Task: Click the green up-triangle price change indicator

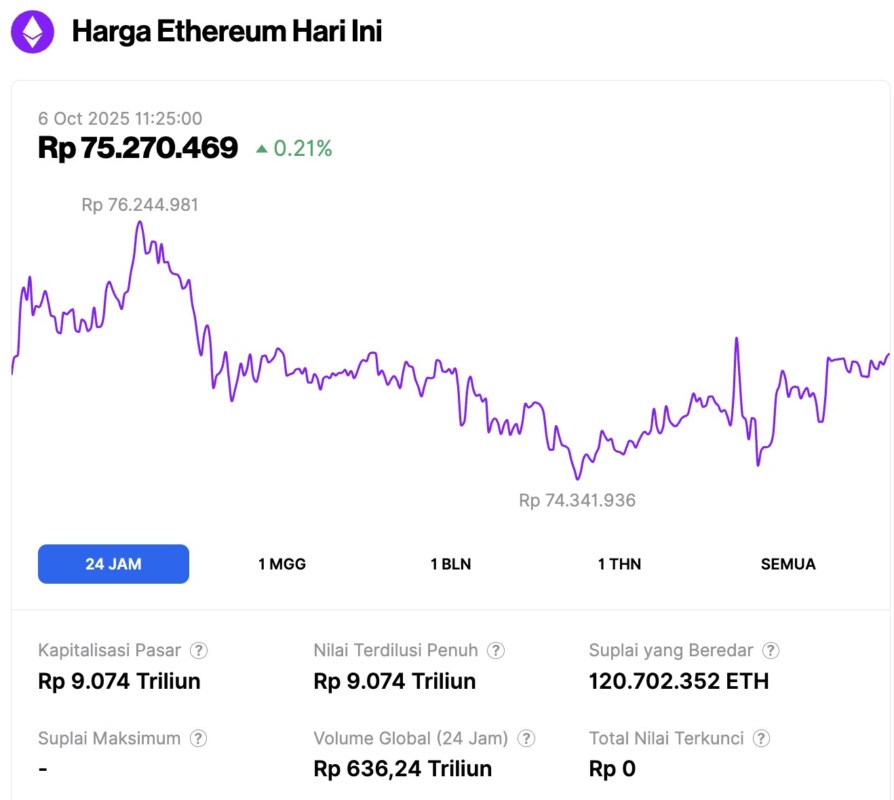Action: (x=262, y=149)
